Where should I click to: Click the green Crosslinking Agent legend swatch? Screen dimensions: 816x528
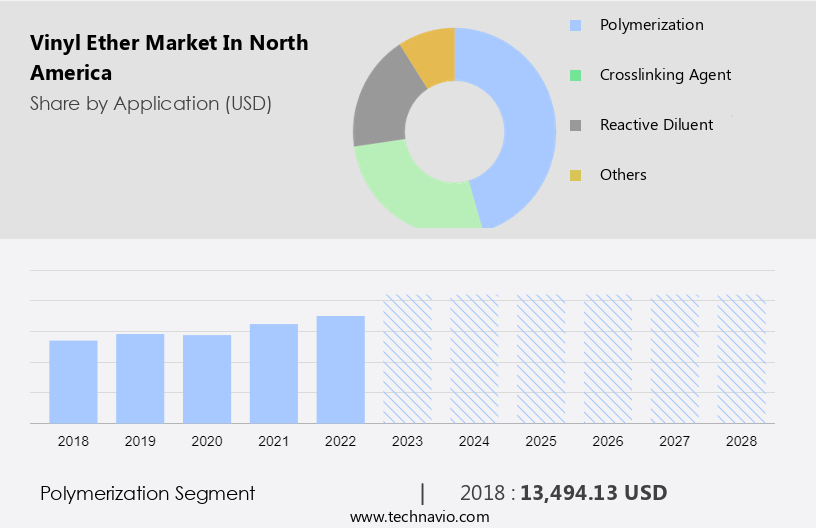tap(575, 75)
